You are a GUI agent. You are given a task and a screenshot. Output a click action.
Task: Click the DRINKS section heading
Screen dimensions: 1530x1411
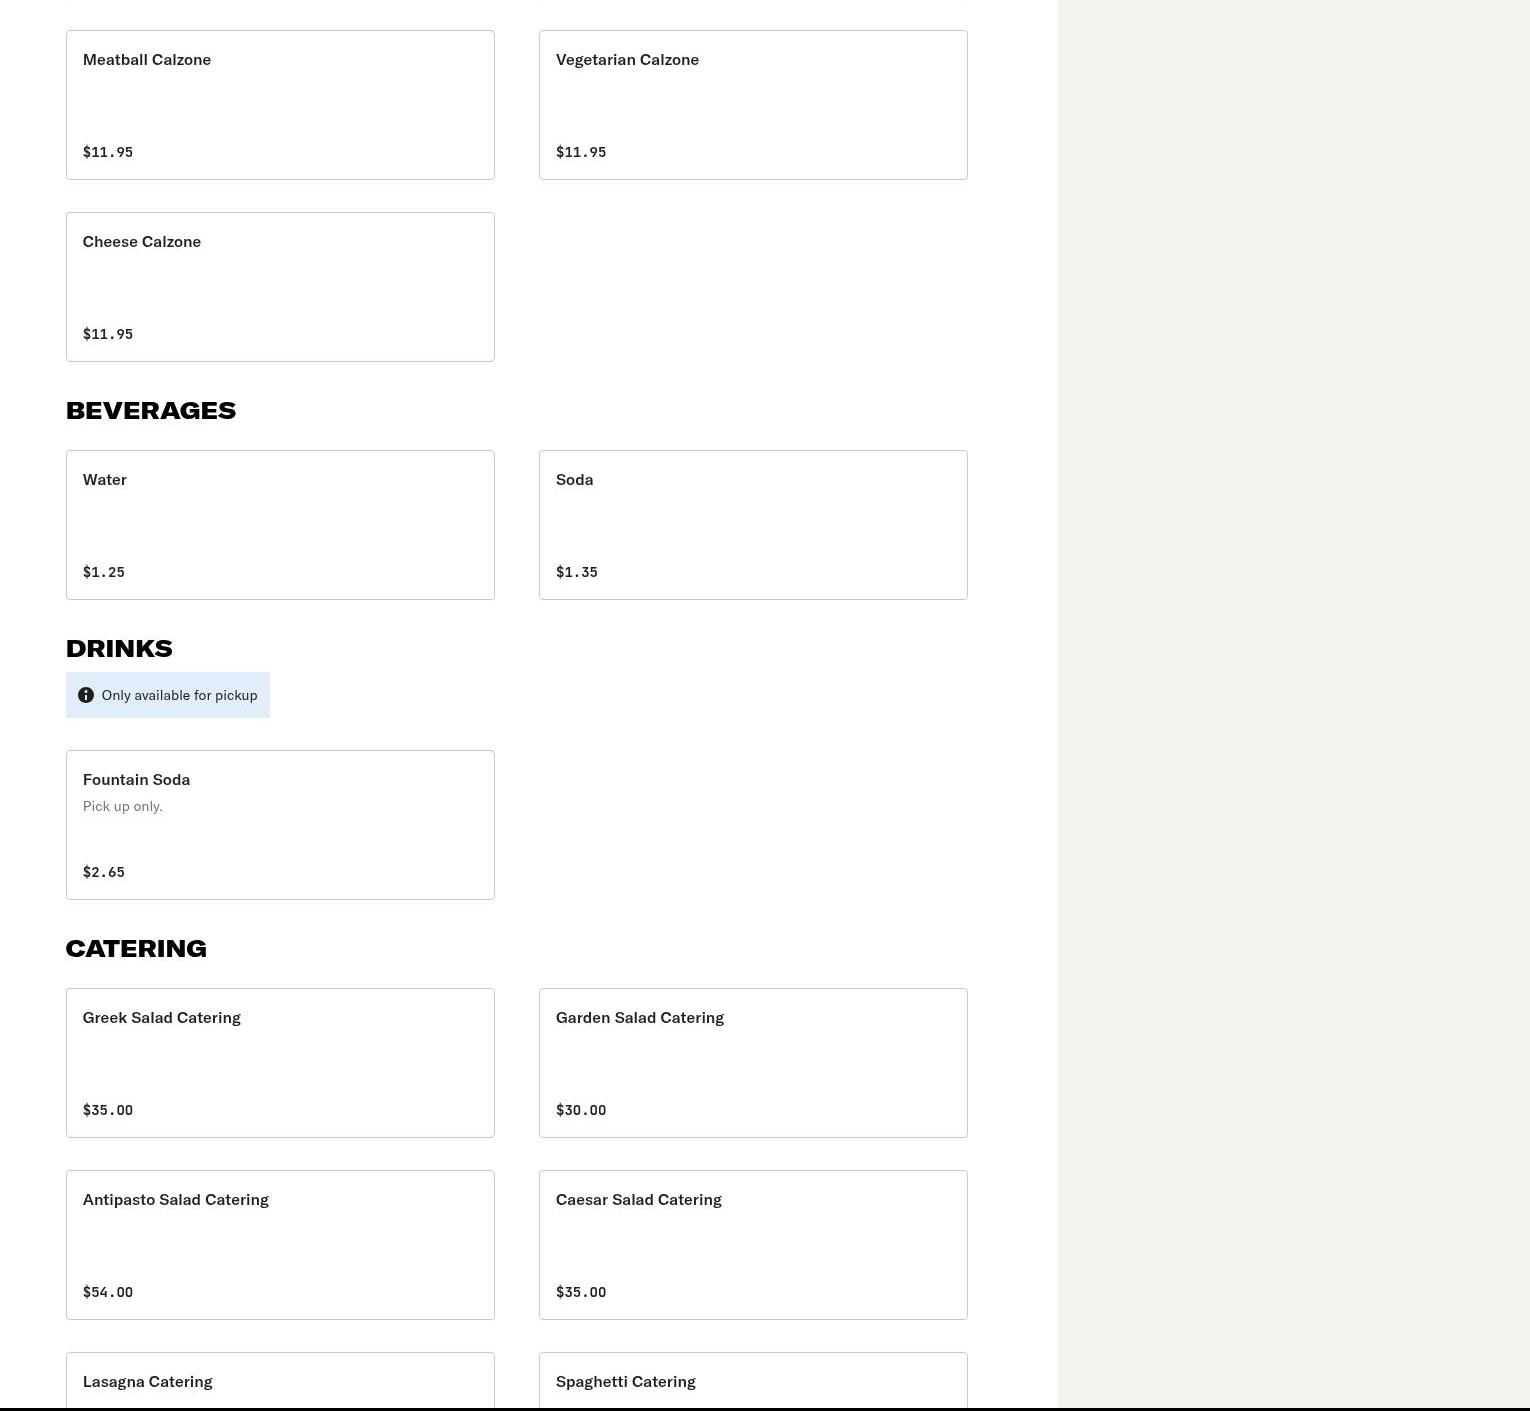[119, 649]
